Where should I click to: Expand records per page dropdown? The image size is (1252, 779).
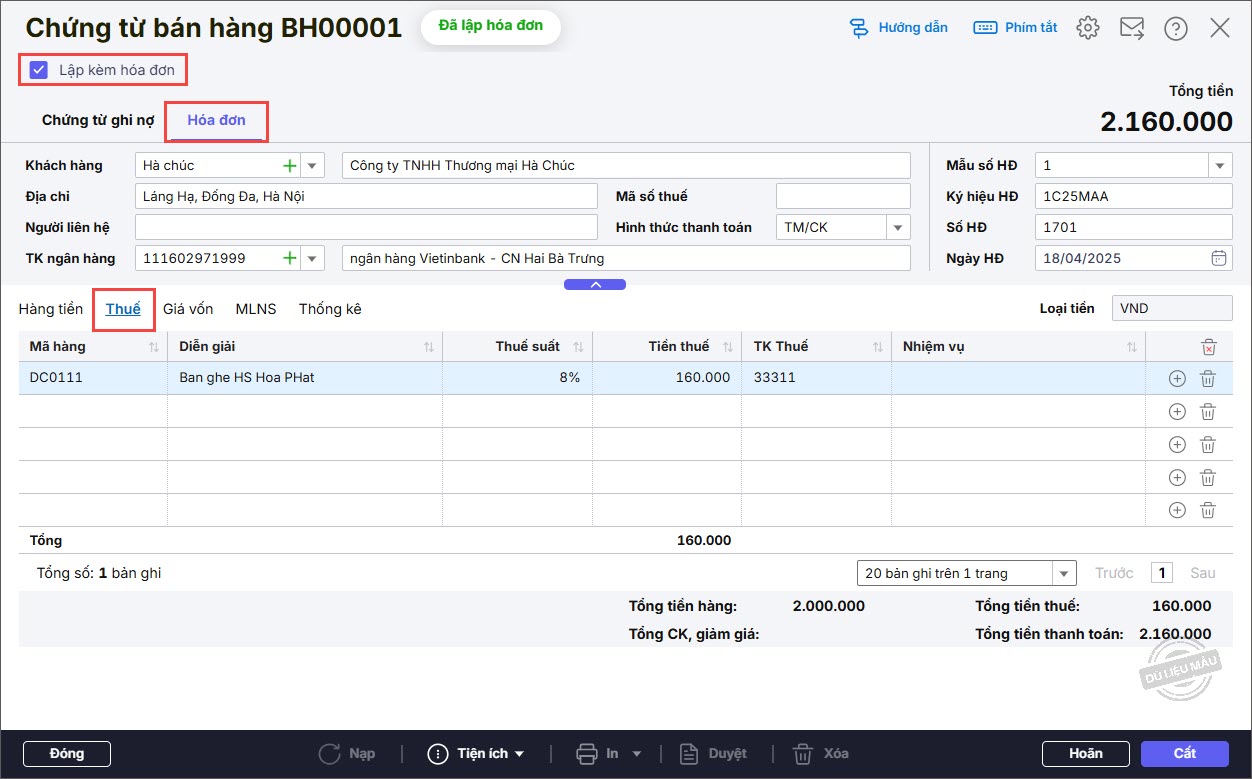1063,573
